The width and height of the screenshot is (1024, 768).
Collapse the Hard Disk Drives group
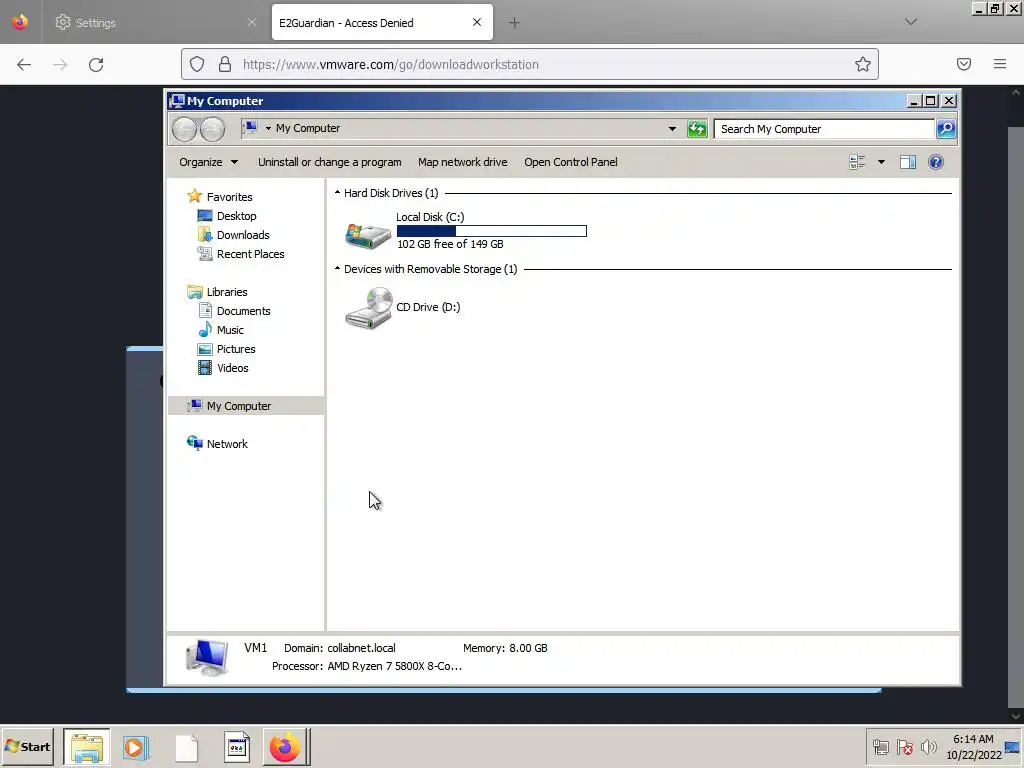click(x=338, y=193)
